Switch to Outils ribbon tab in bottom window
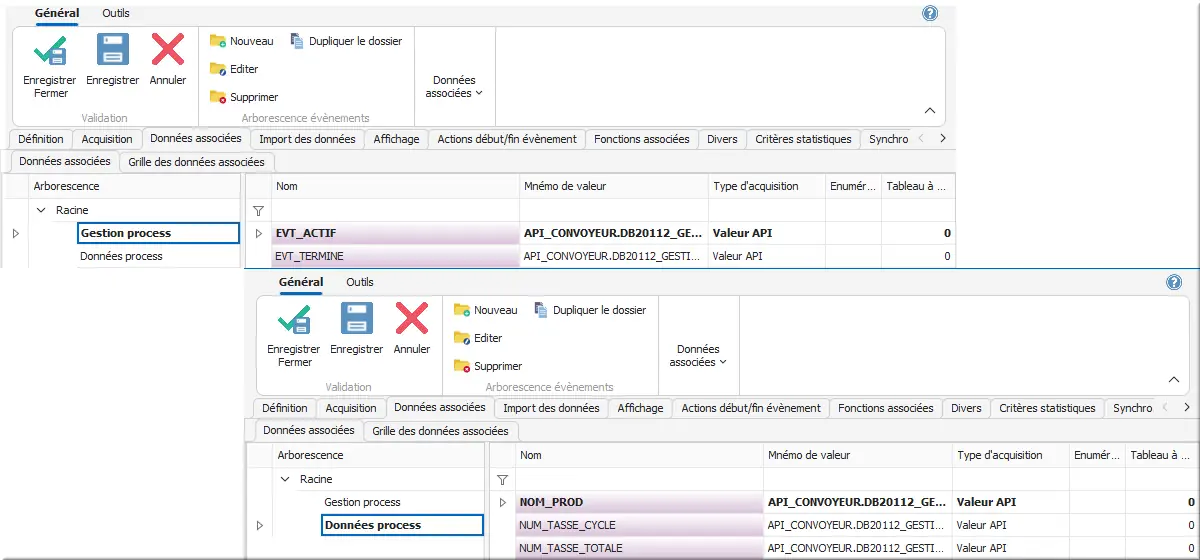Screen dimensions: 1200x560 (x=360, y=282)
